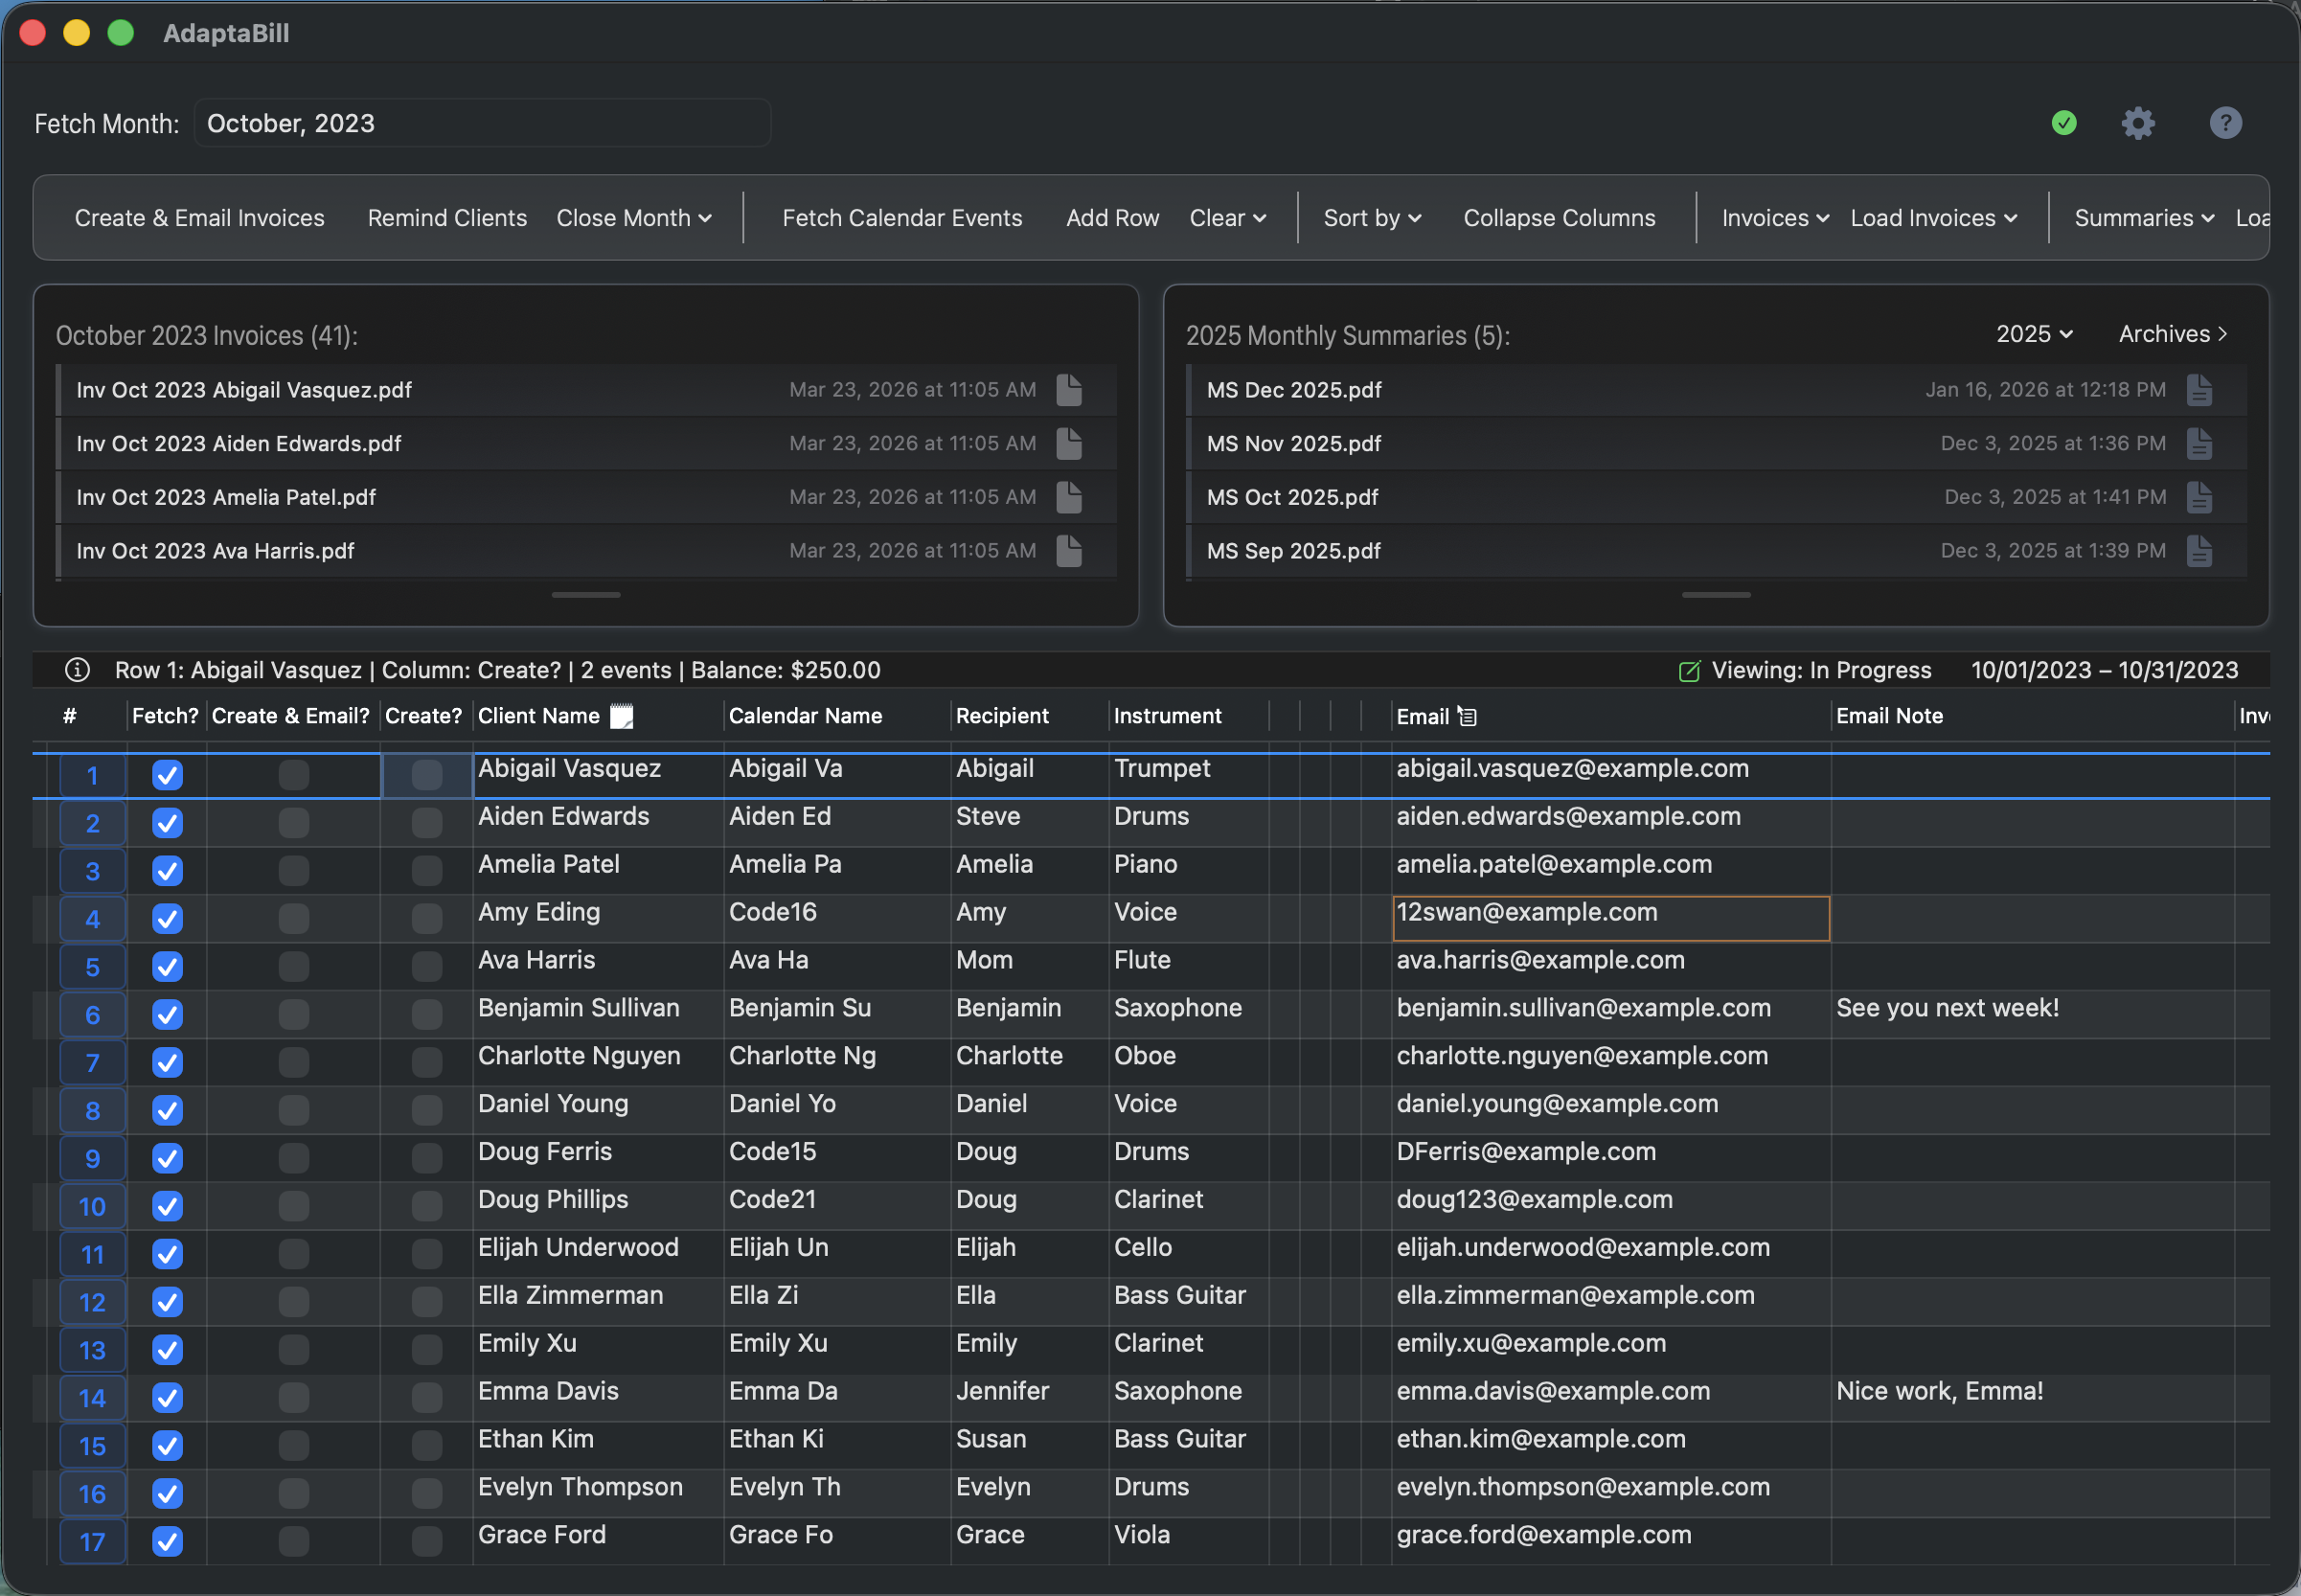Check Create? for Emma Davis
This screenshot has width=2301, height=1596.
[427, 1398]
